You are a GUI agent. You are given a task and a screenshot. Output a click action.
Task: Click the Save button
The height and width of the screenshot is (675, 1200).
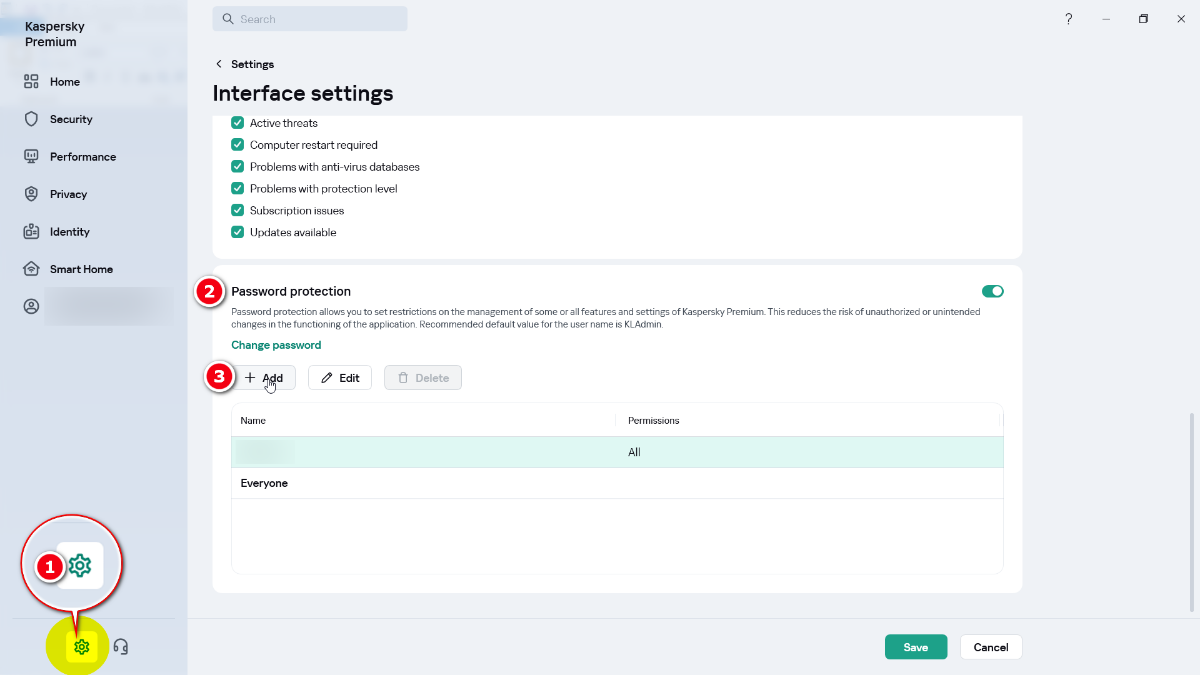[915, 647]
